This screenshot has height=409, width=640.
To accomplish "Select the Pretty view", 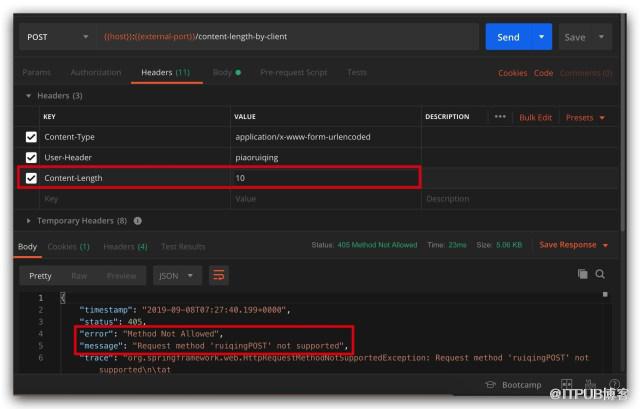I will pyautogui.click(x=40, y=276).
